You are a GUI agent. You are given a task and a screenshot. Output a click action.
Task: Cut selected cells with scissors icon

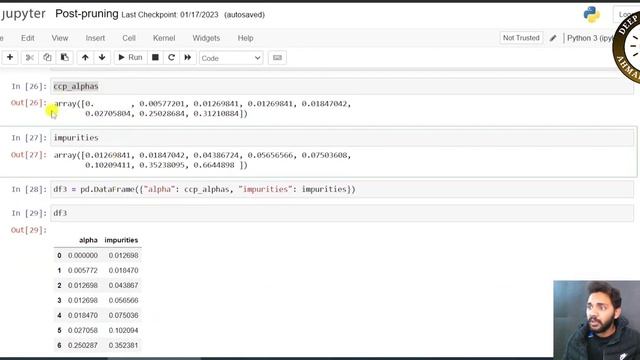tap(29, 58)
